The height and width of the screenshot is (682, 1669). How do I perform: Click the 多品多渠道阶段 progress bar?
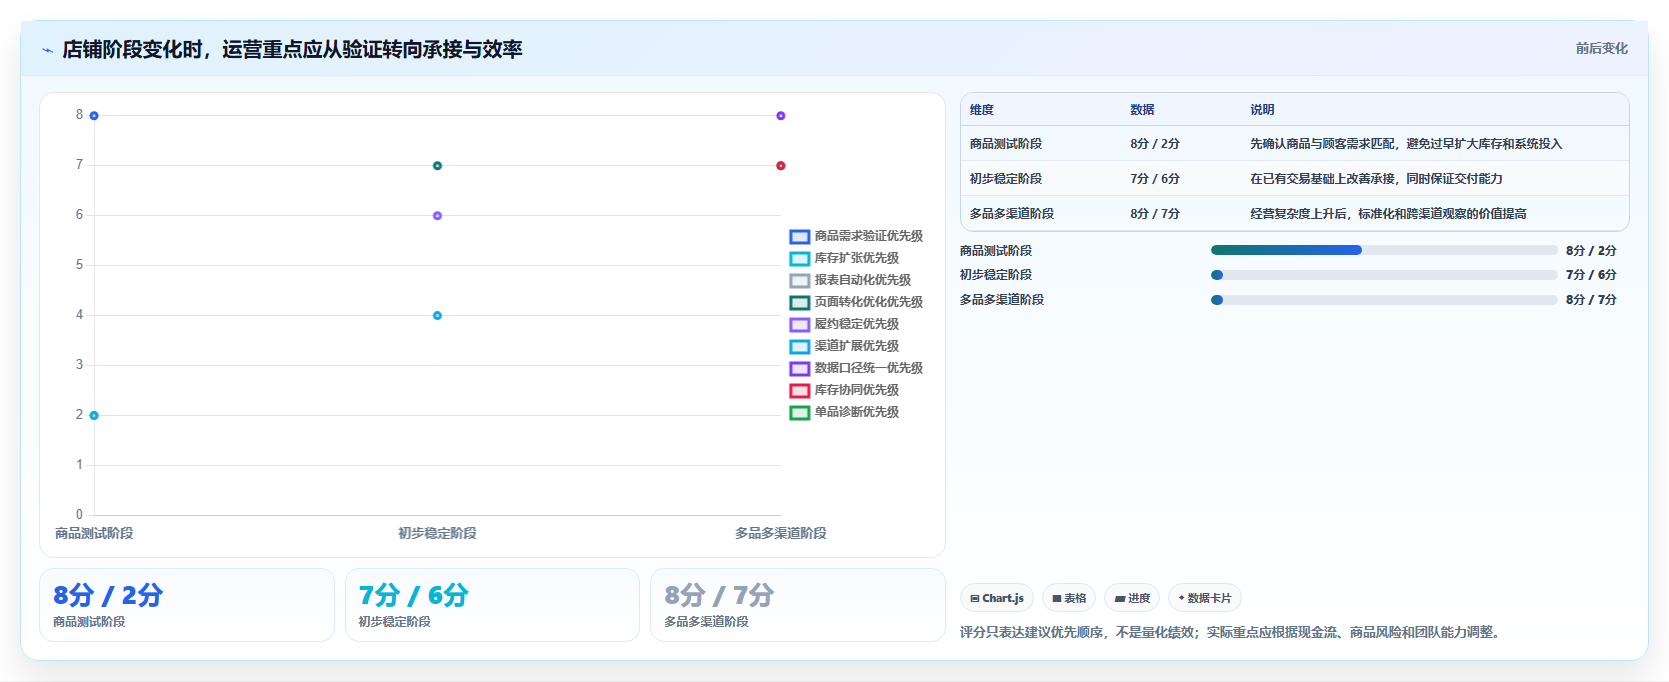click(x=1384, y=300)
